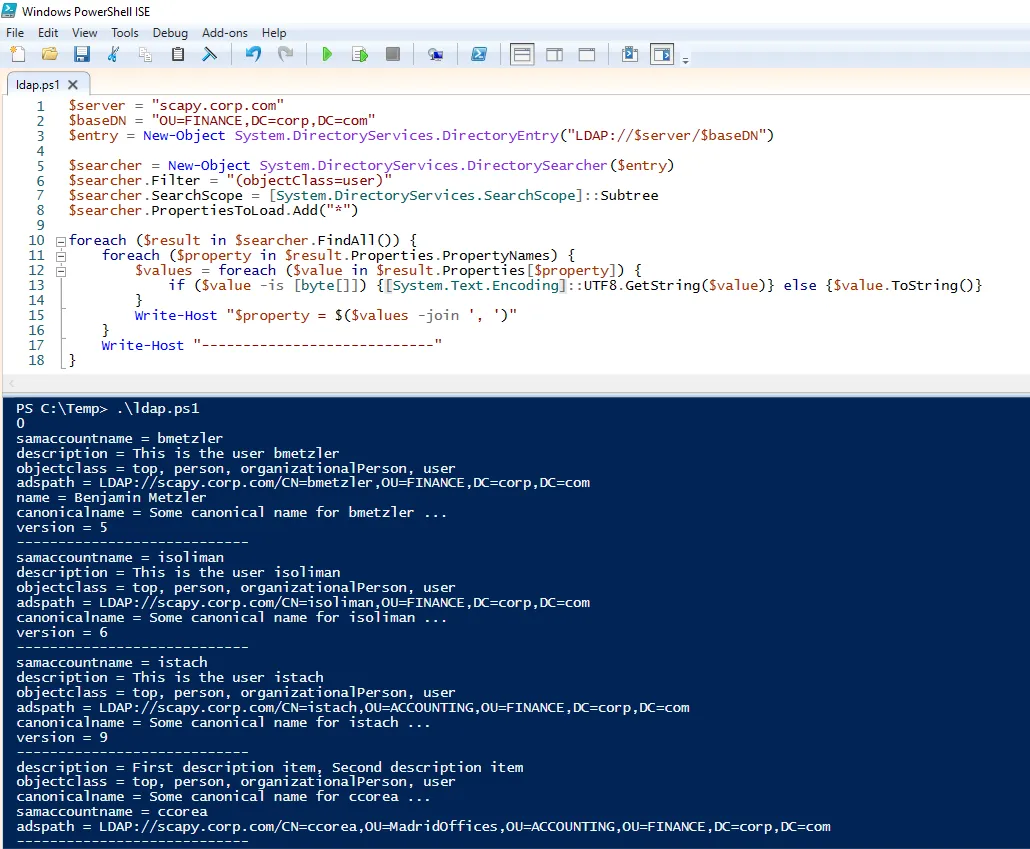Click console line "samaccountname = bmetzler"
The width and height of the screenshot is (1030, 849).
[120, 439]
